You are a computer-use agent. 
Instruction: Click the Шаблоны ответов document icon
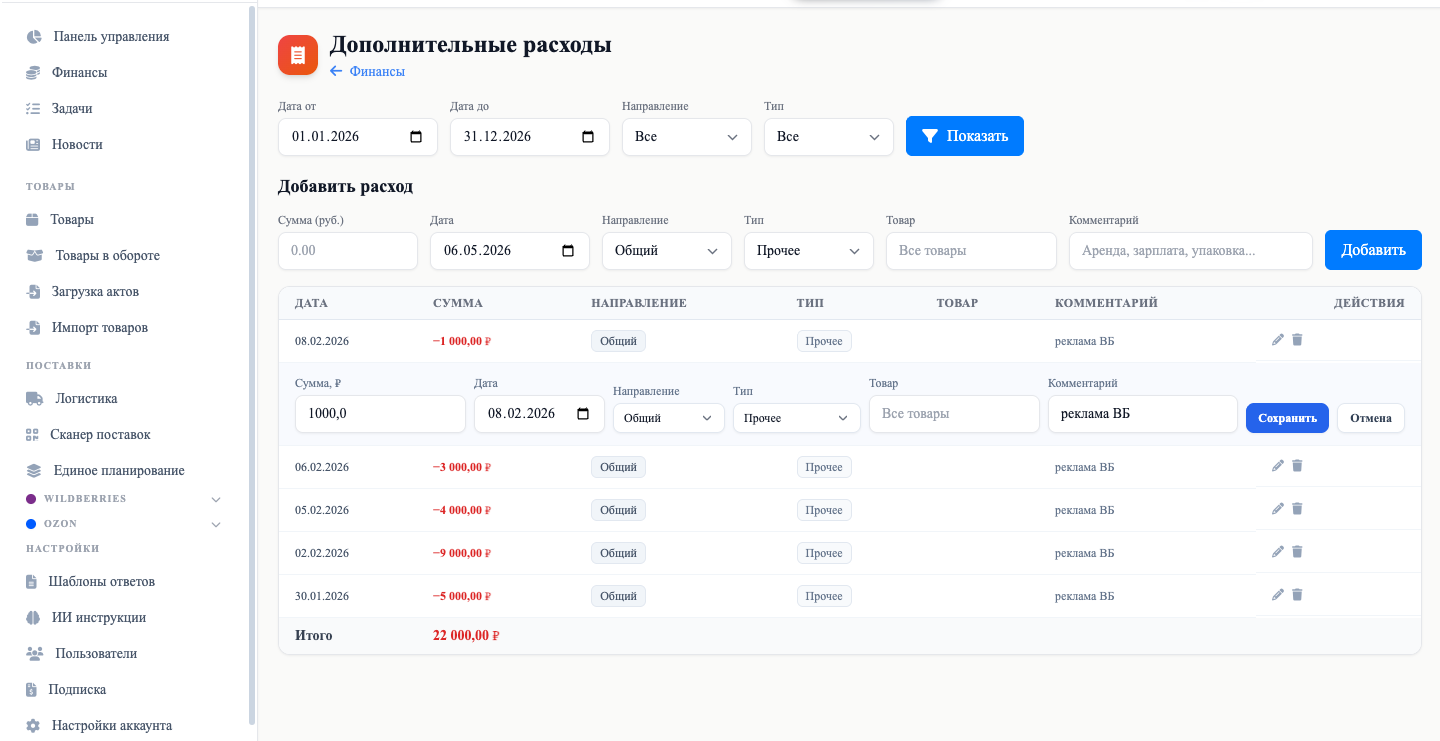pyautogui.click(x=31, y=582)
